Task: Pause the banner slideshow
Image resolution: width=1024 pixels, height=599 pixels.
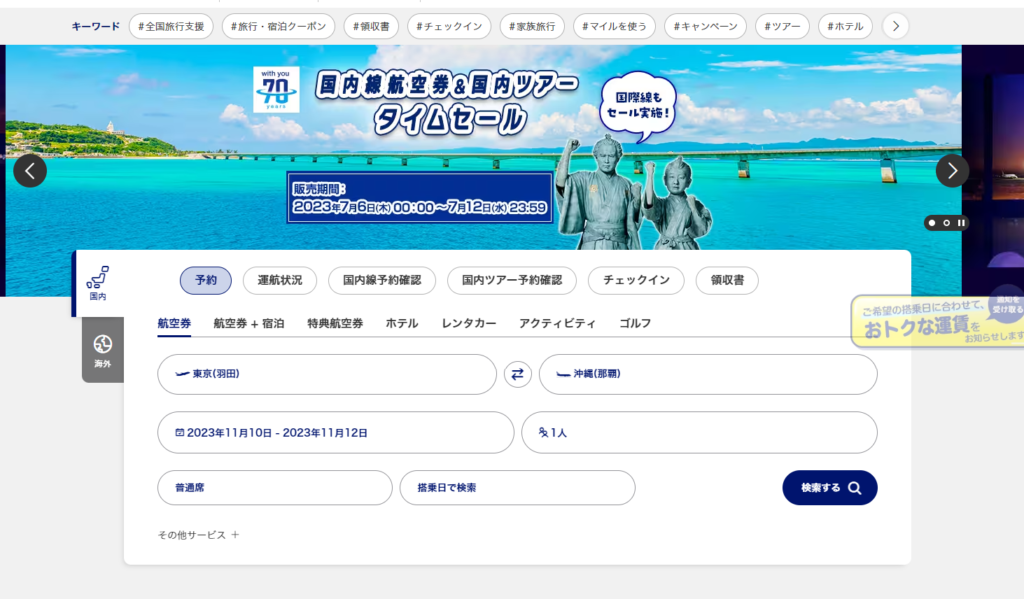Action: pyautogui.click(x=961, y=223)
